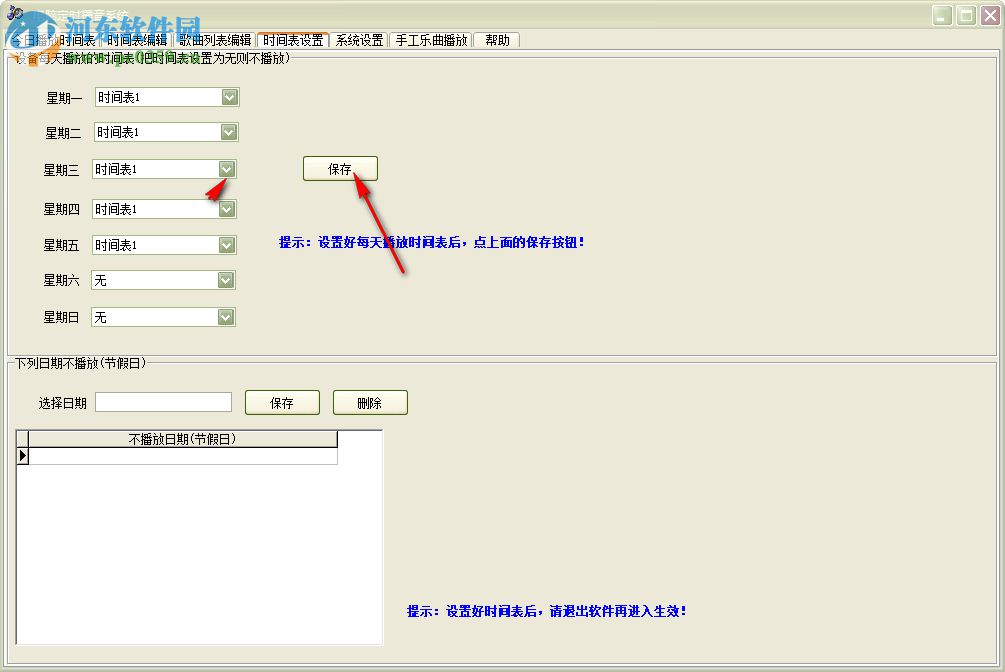Maximize the application window

point(967,15)
